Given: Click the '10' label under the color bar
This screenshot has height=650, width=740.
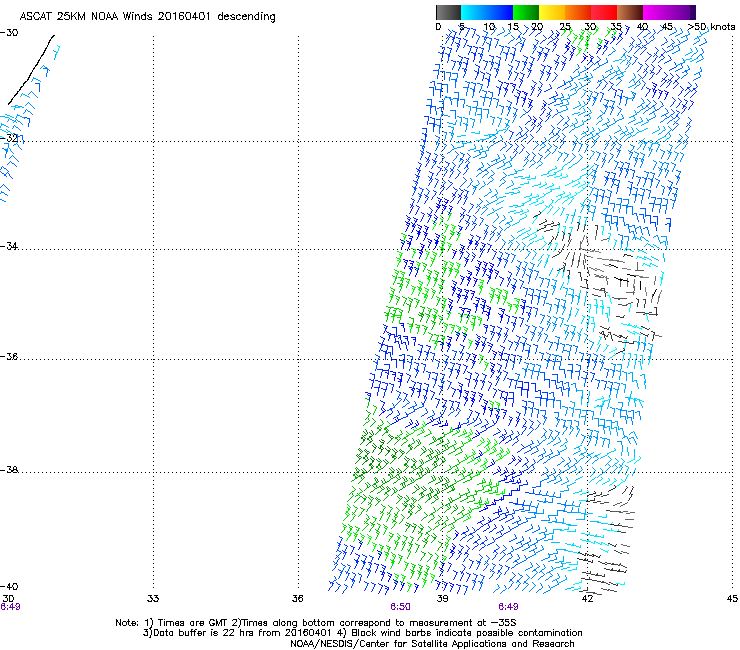Looking at the screenshot, I should [489, 27].
